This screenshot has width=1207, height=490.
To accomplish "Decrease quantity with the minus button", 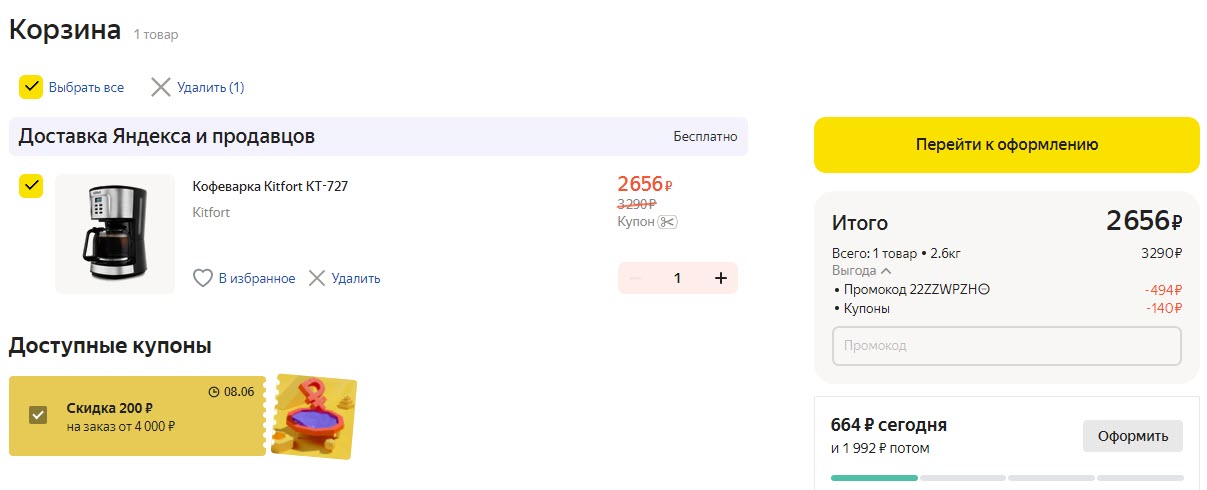I will coord(635,278).
